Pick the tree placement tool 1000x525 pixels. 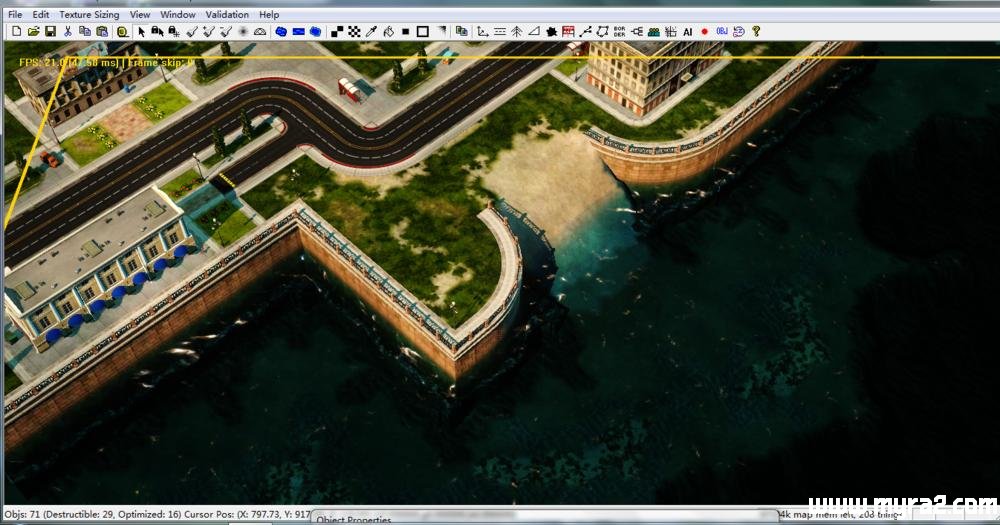pyautogui.click(x=516, y=31)
